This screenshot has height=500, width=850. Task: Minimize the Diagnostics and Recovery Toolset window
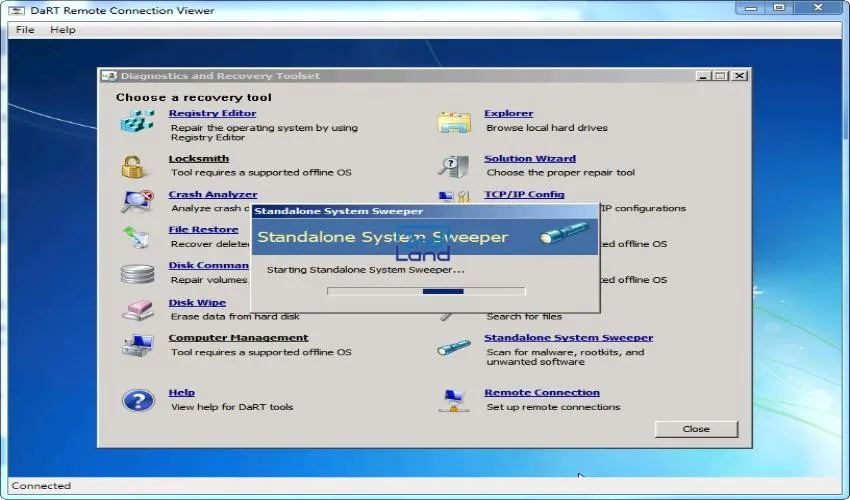[x=703, y=76]
